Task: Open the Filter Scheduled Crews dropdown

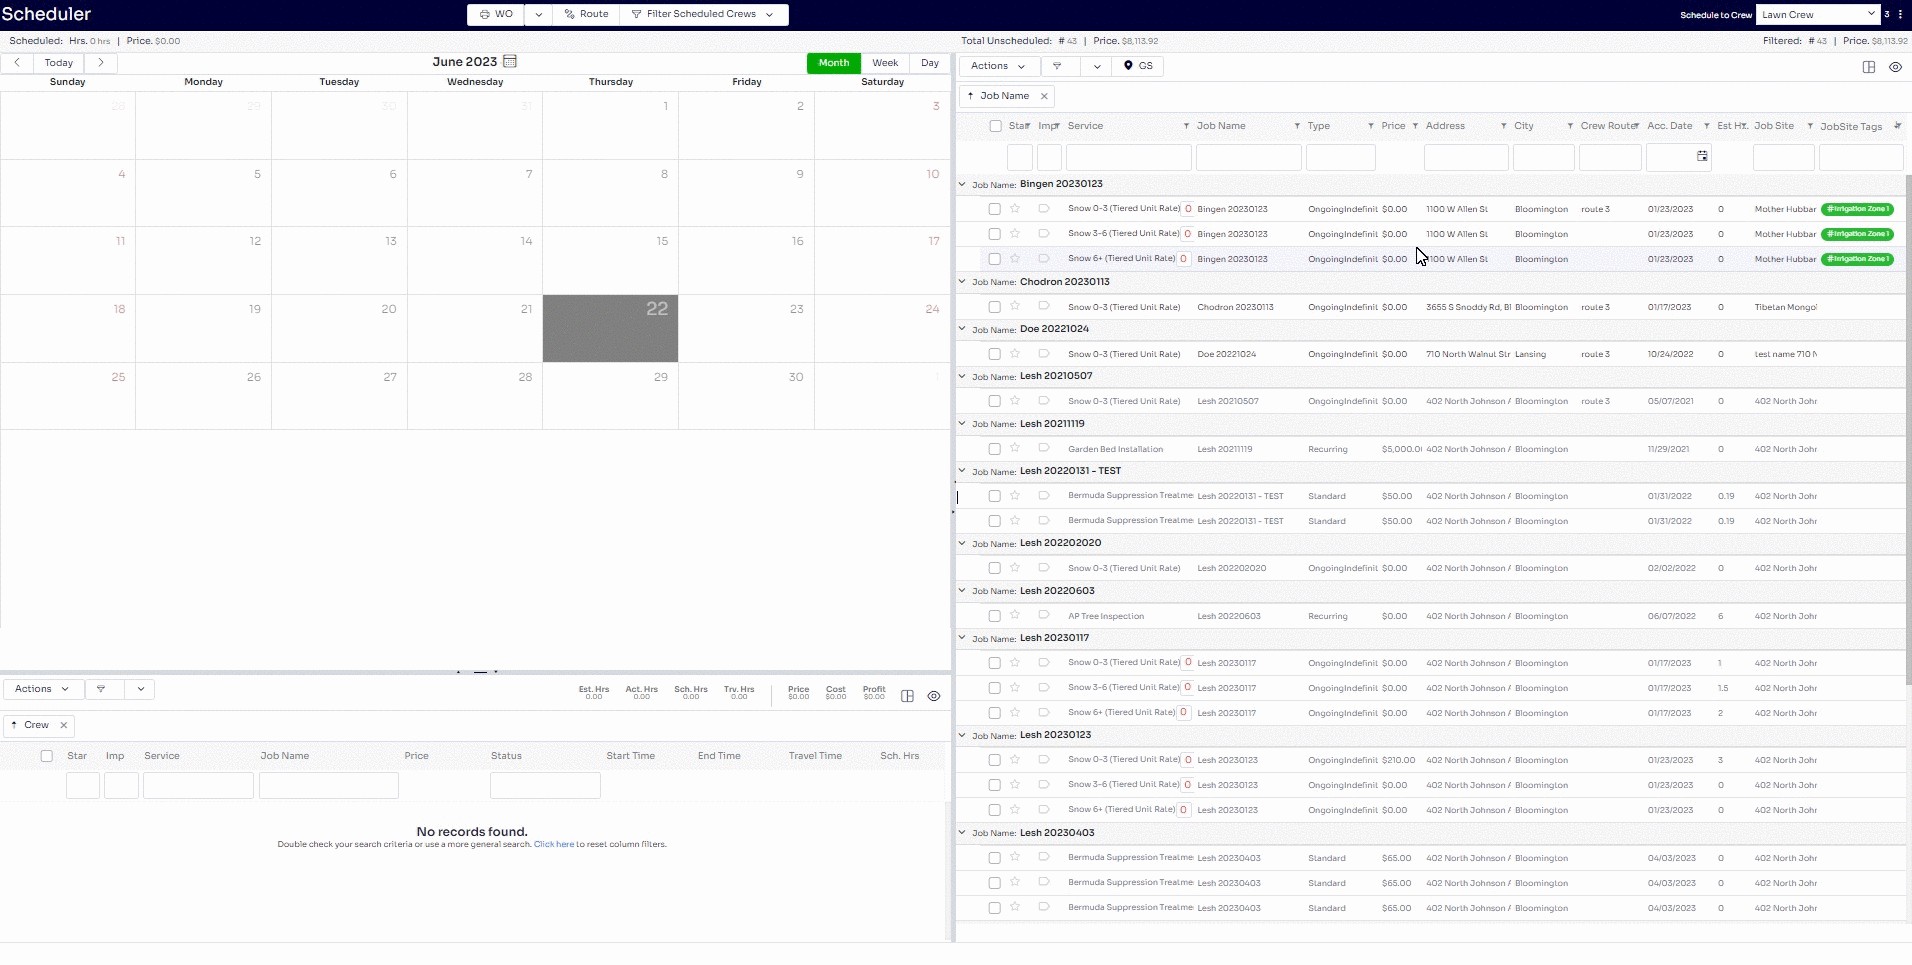Action: click(x=704, y=14)
